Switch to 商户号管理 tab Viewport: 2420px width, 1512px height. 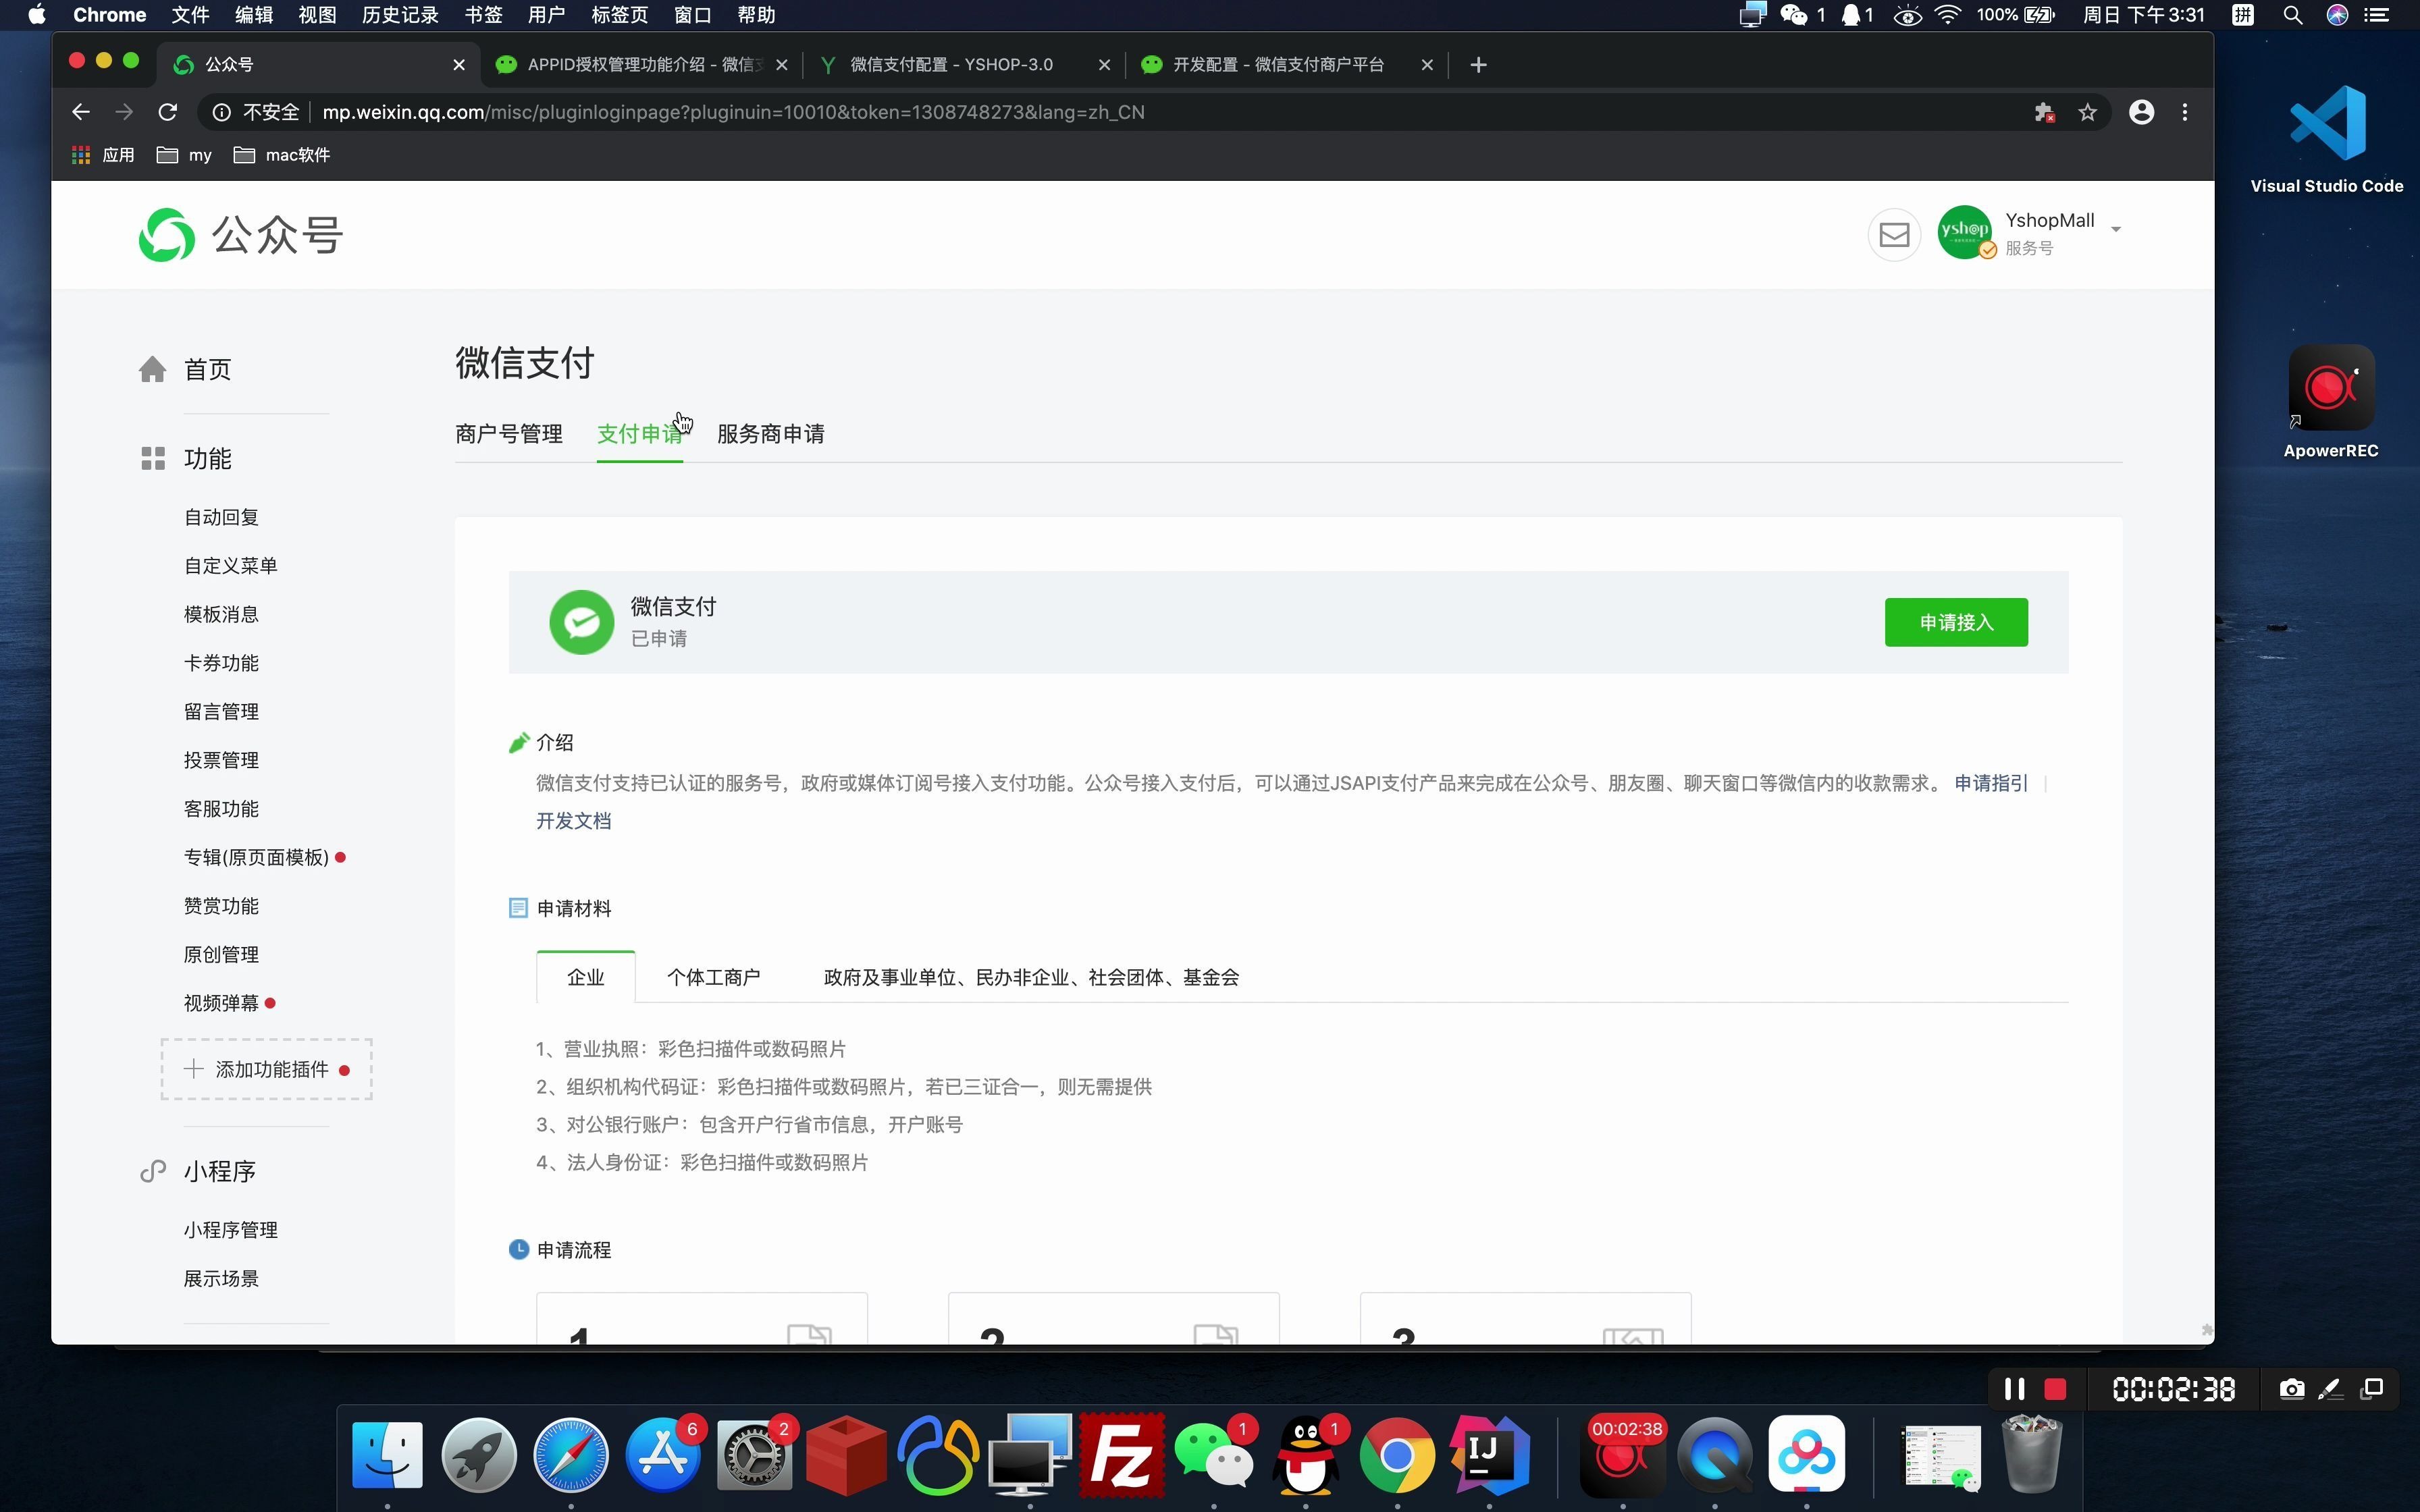(508, 433)
